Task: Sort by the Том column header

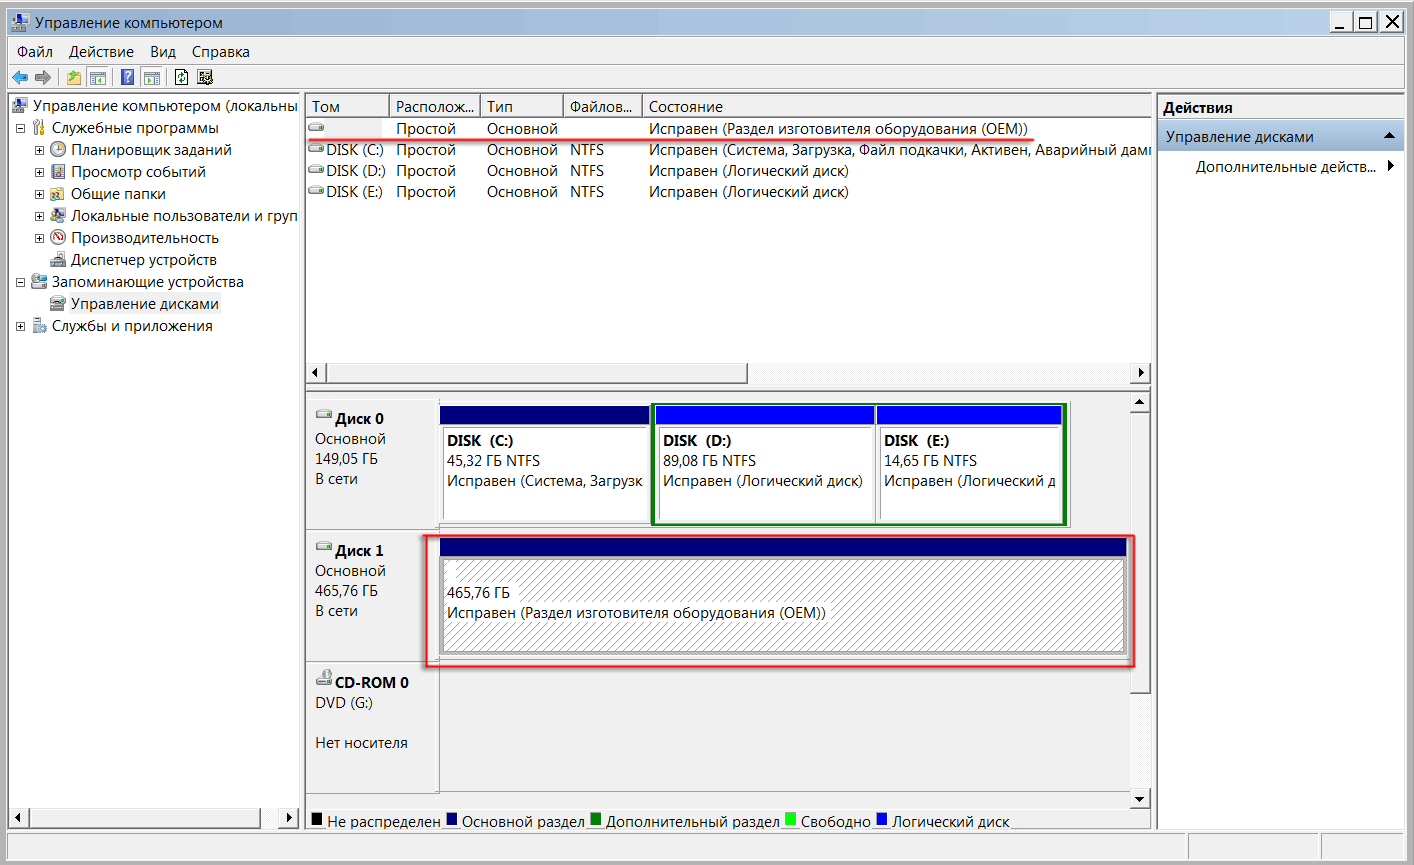Action: (347, 106)
